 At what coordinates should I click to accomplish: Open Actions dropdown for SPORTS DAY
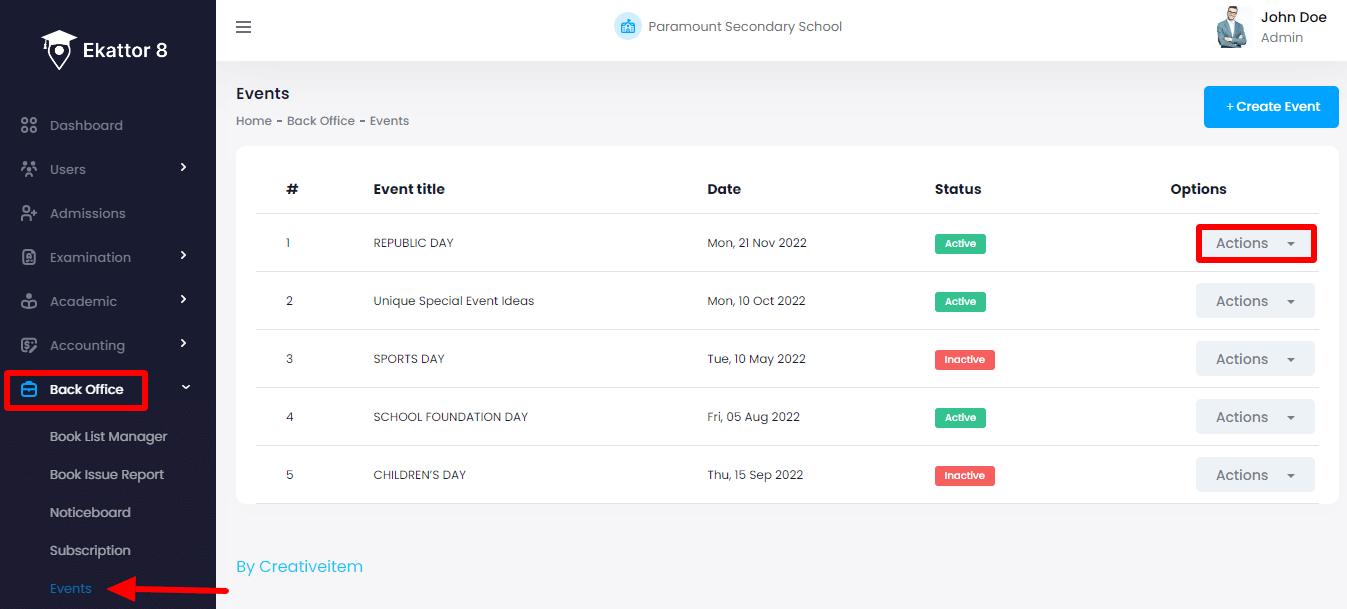[x=1255, y=359]
